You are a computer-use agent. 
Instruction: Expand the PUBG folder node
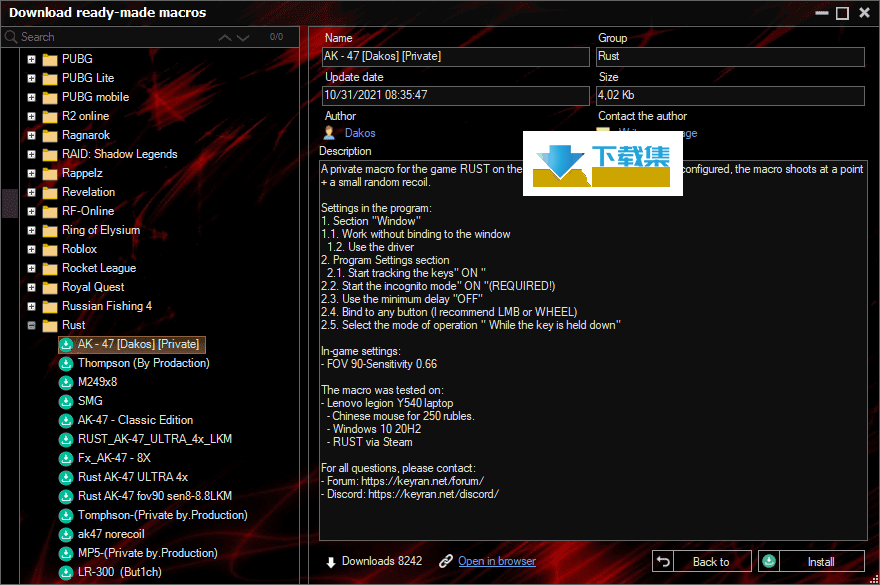(31, 59)
